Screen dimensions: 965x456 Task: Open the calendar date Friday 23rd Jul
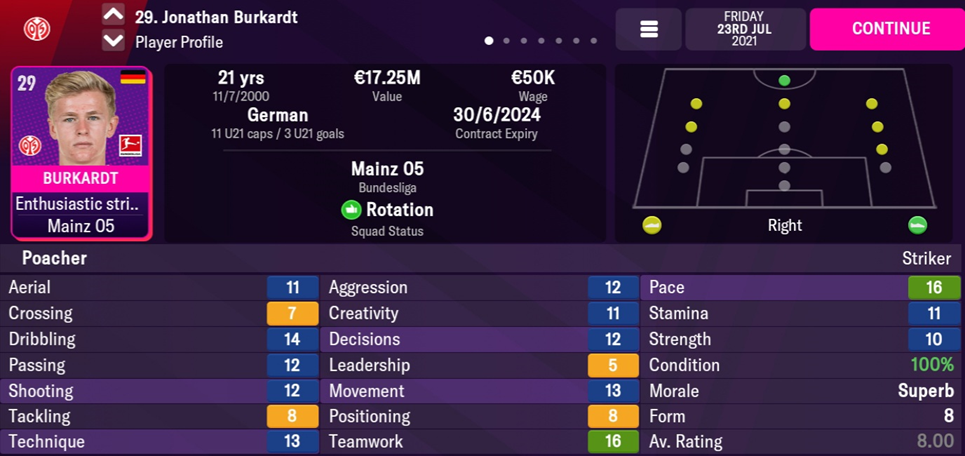pos(744,29)
